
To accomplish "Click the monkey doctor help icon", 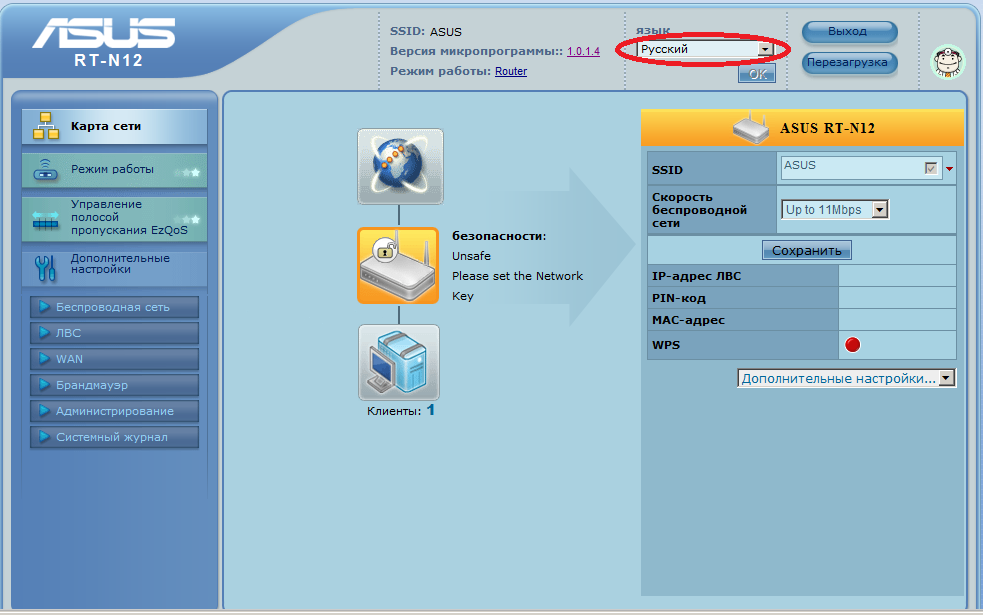I will pyautogui.click(x=947, y=62).
